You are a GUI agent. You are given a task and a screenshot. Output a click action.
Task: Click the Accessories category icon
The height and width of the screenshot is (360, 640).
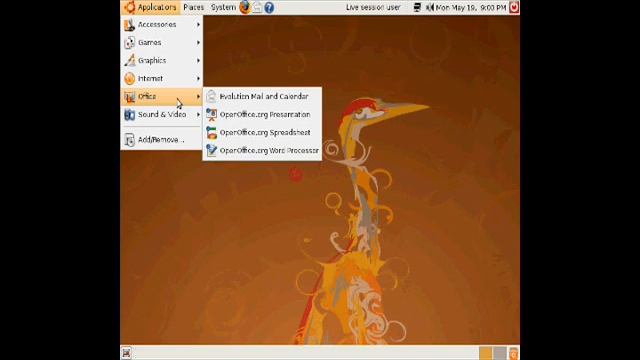(x=129, y=24)
